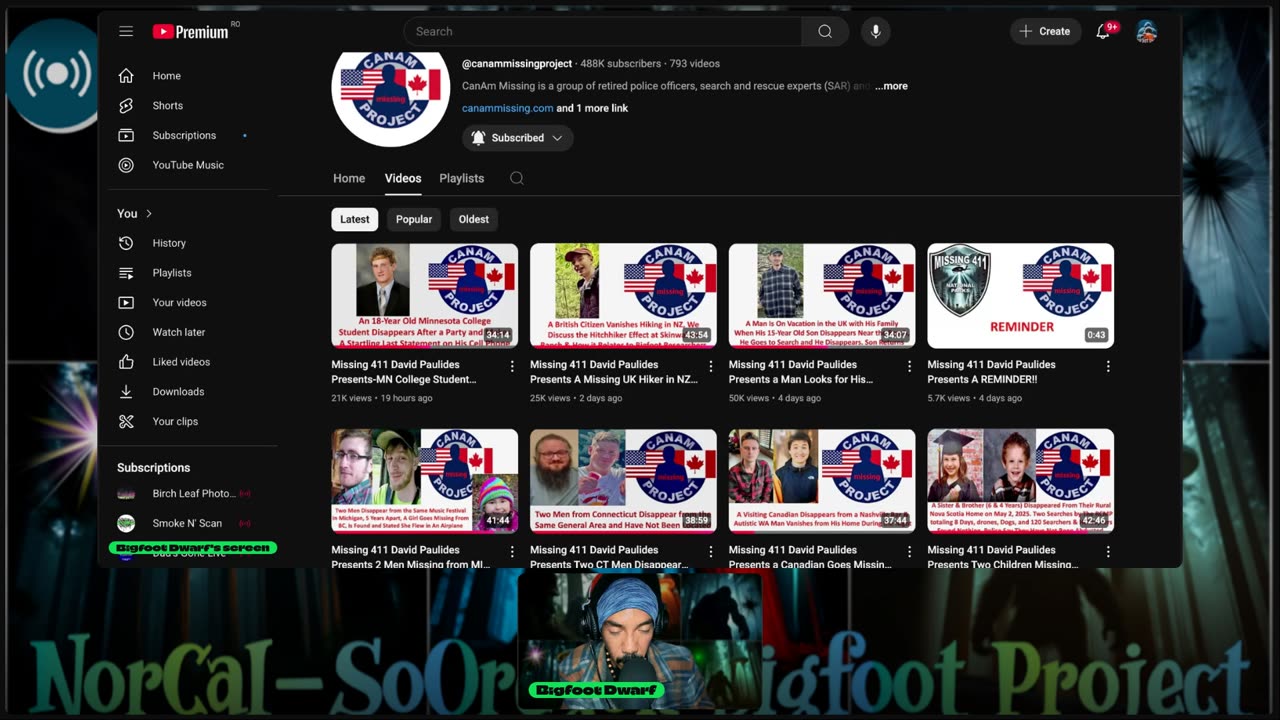
Task: Click the @canammissingproject handle text
Action: coord(517,63)
